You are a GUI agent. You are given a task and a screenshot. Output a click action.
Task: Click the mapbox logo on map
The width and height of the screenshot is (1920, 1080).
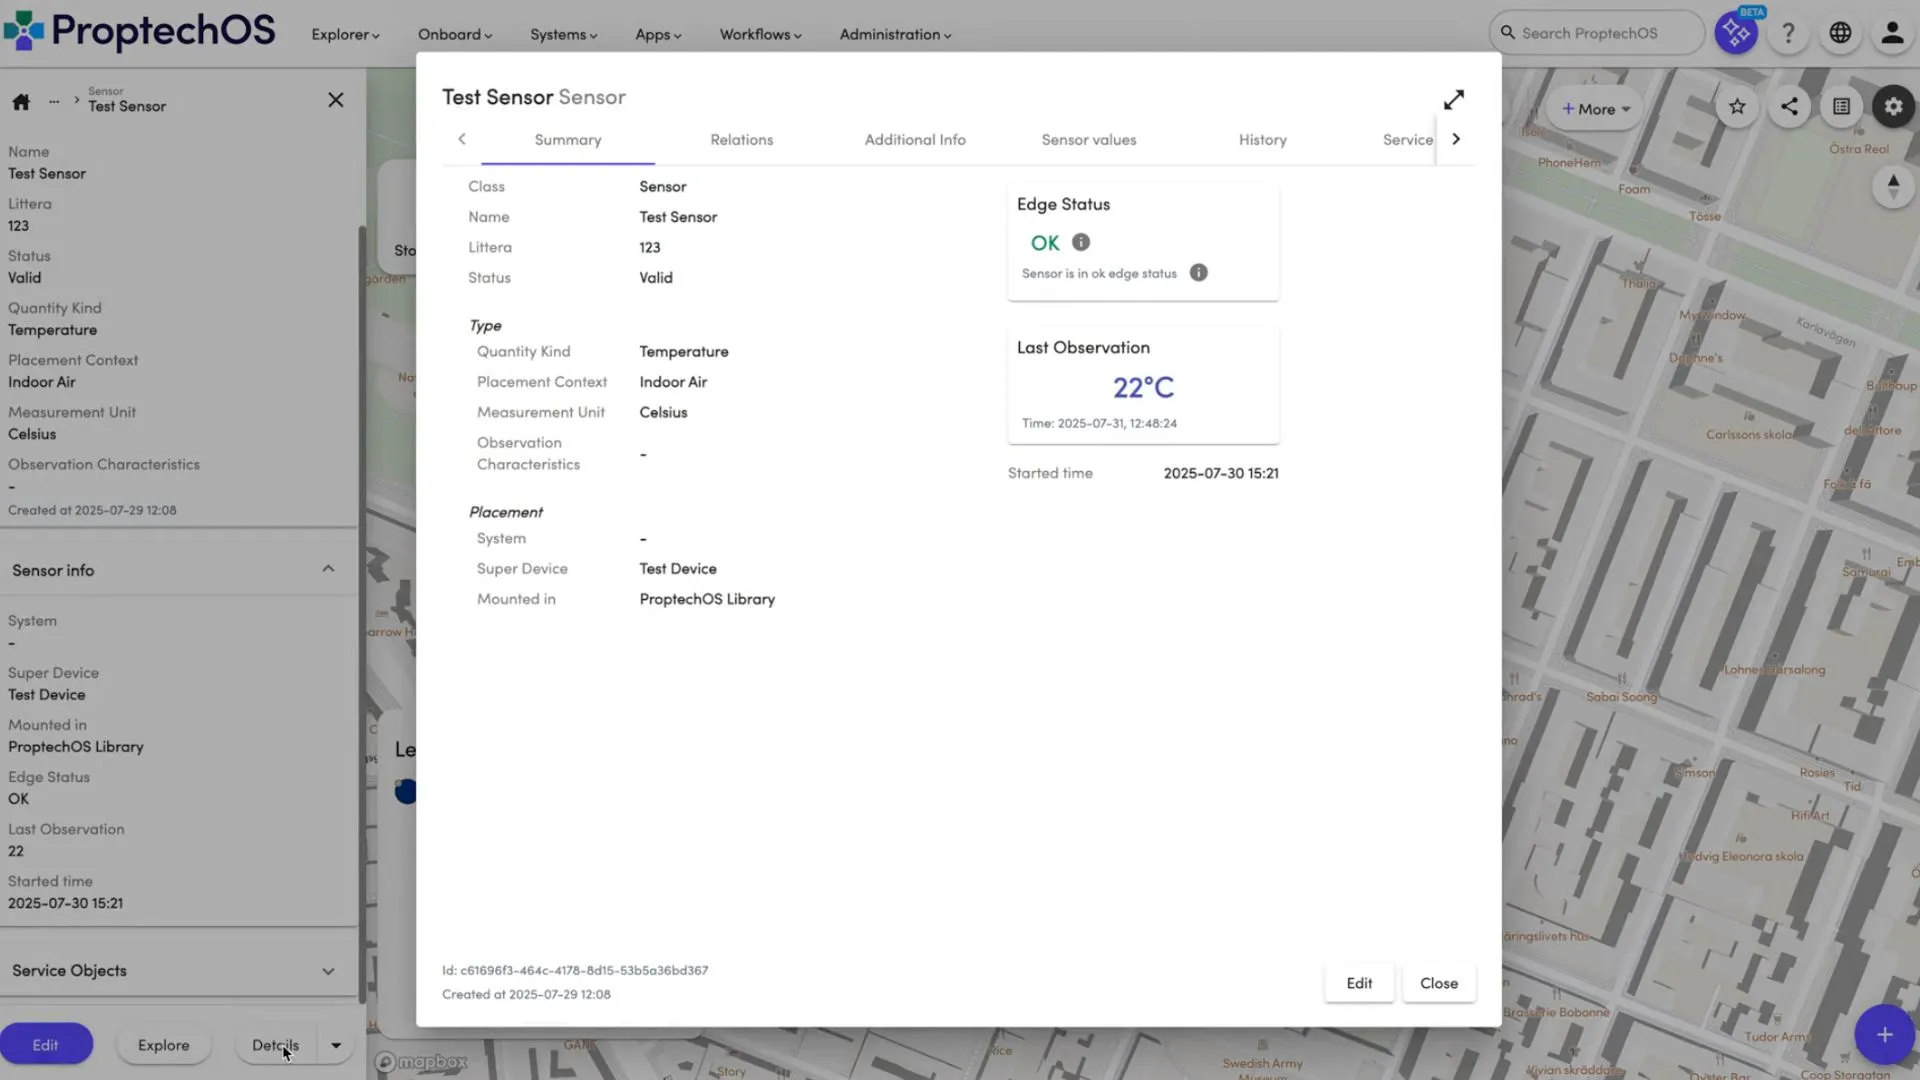421,1062
